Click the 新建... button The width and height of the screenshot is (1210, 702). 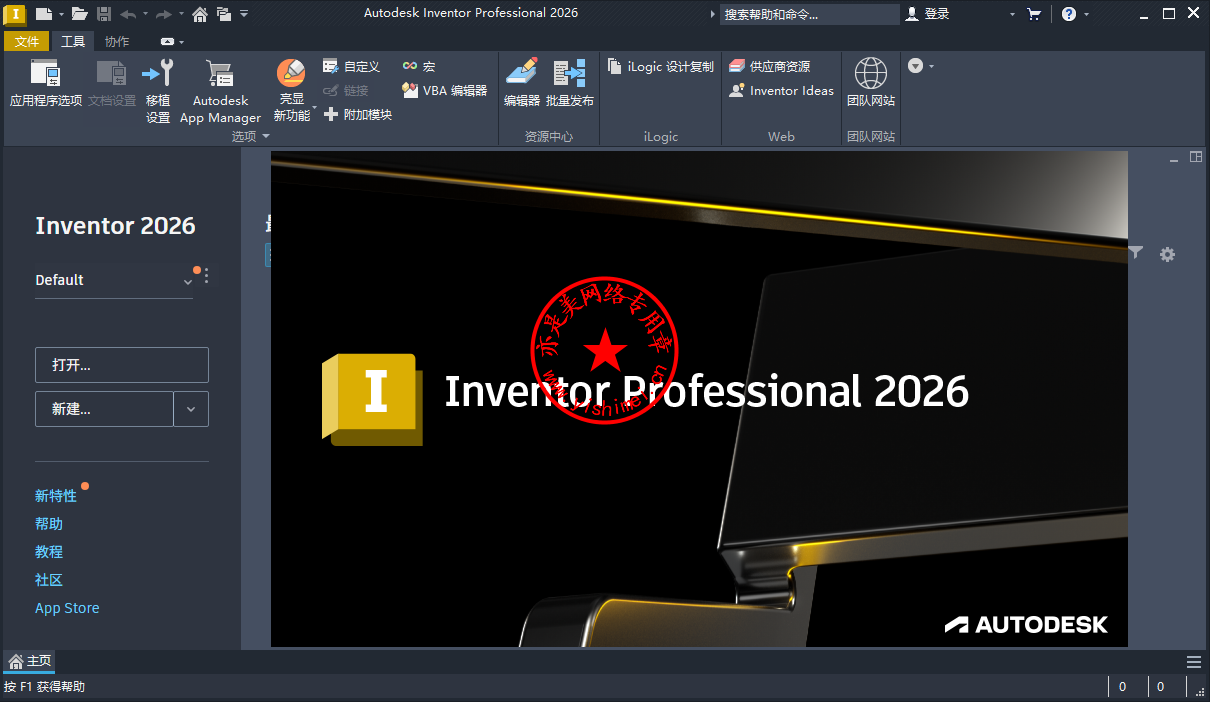coord(104,409)
